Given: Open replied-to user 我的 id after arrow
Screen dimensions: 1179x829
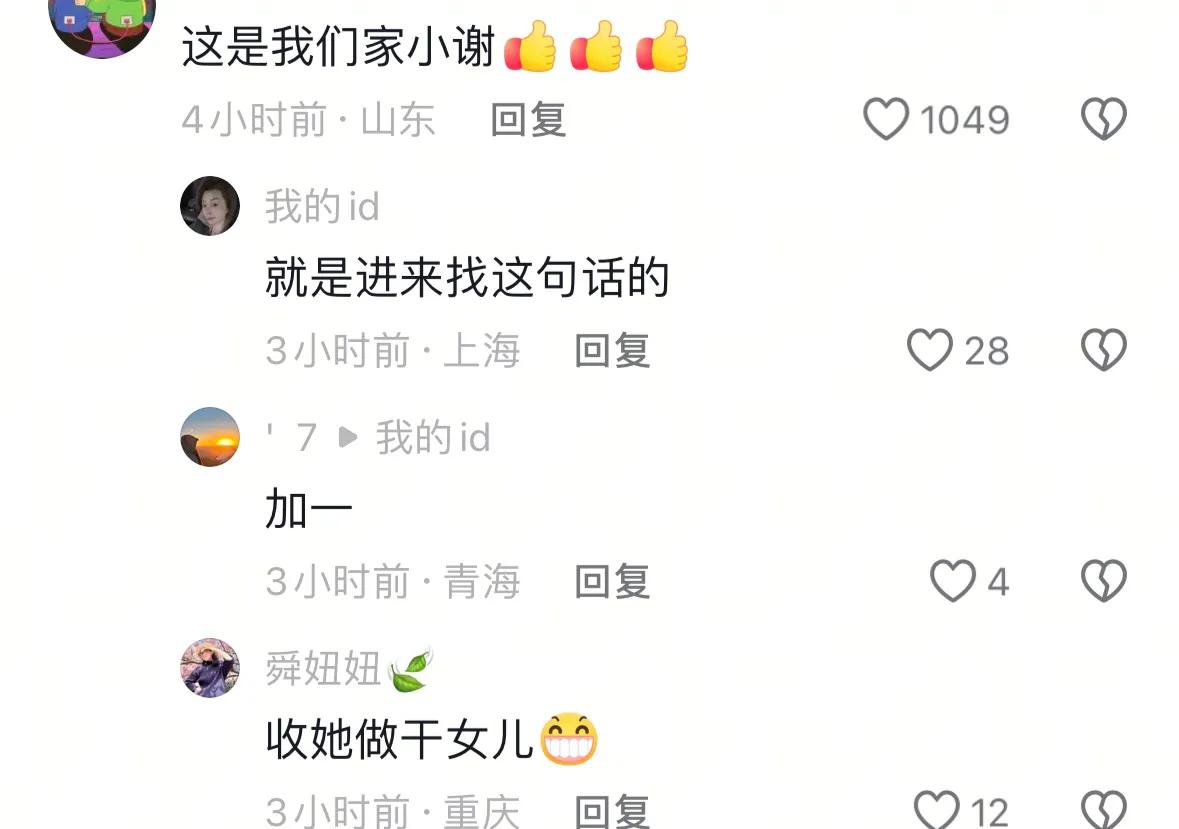Looking at the screenshot, I should 433,437.
